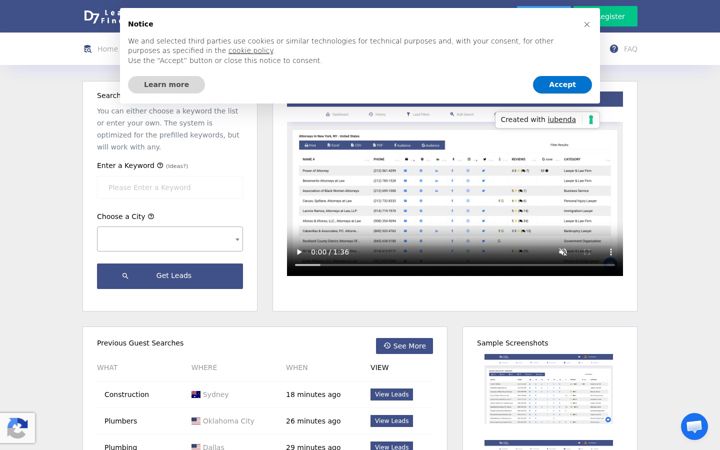Viewport: 720px width, 450px height.
Task: Focus the Please Enter a Keyword field
Action: (x=170, y=187)
